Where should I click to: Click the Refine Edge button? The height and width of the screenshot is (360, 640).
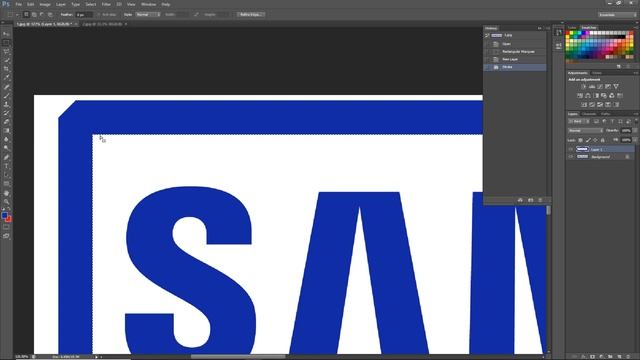[x=251, y=14]
